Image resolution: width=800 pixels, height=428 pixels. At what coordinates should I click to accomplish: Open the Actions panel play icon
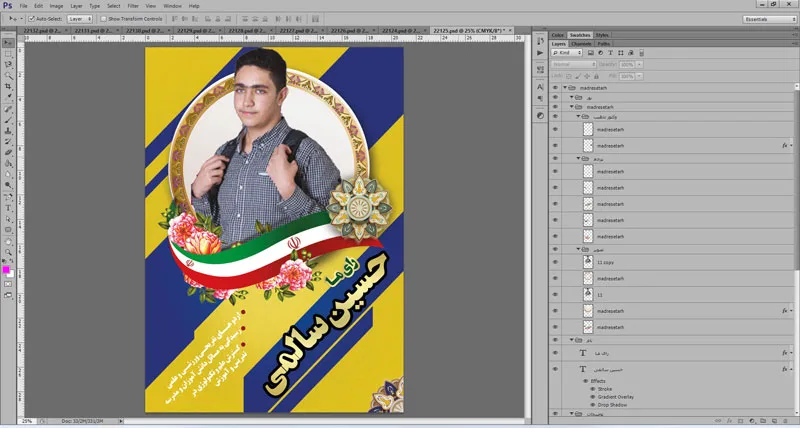tap(540, 53)
